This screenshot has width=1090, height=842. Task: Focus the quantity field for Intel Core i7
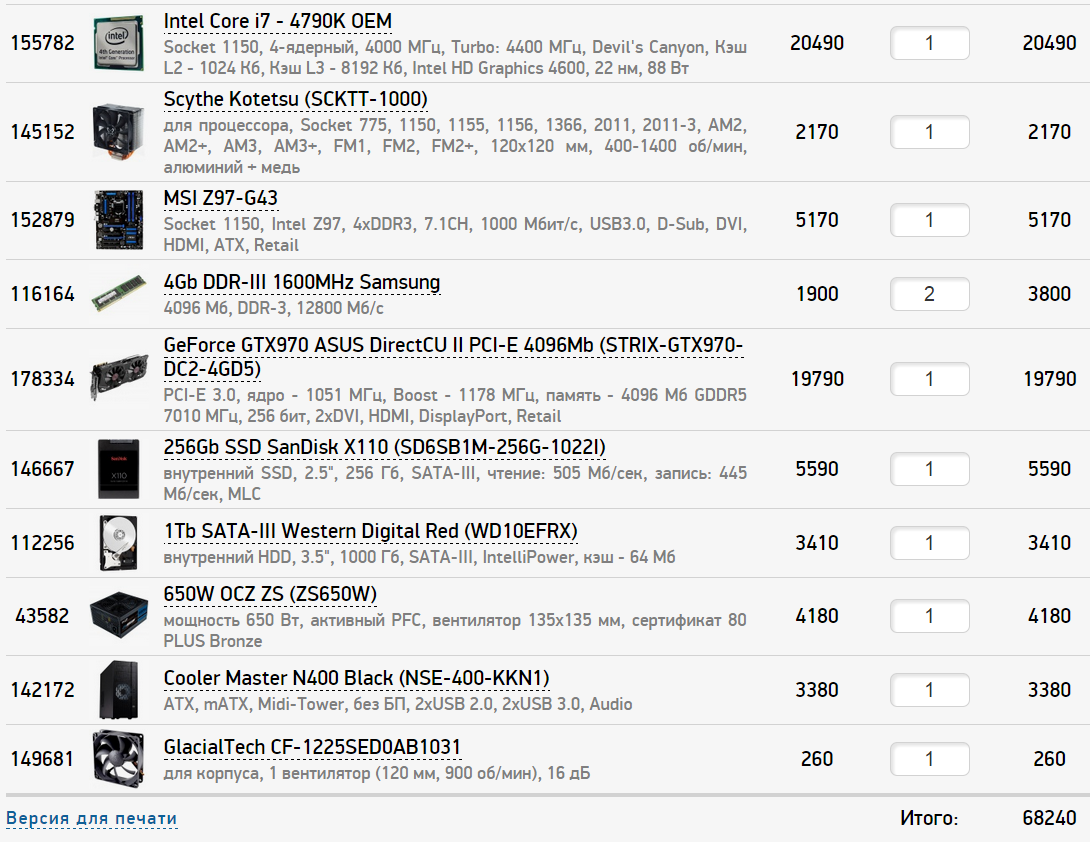[x=929, y=43]
